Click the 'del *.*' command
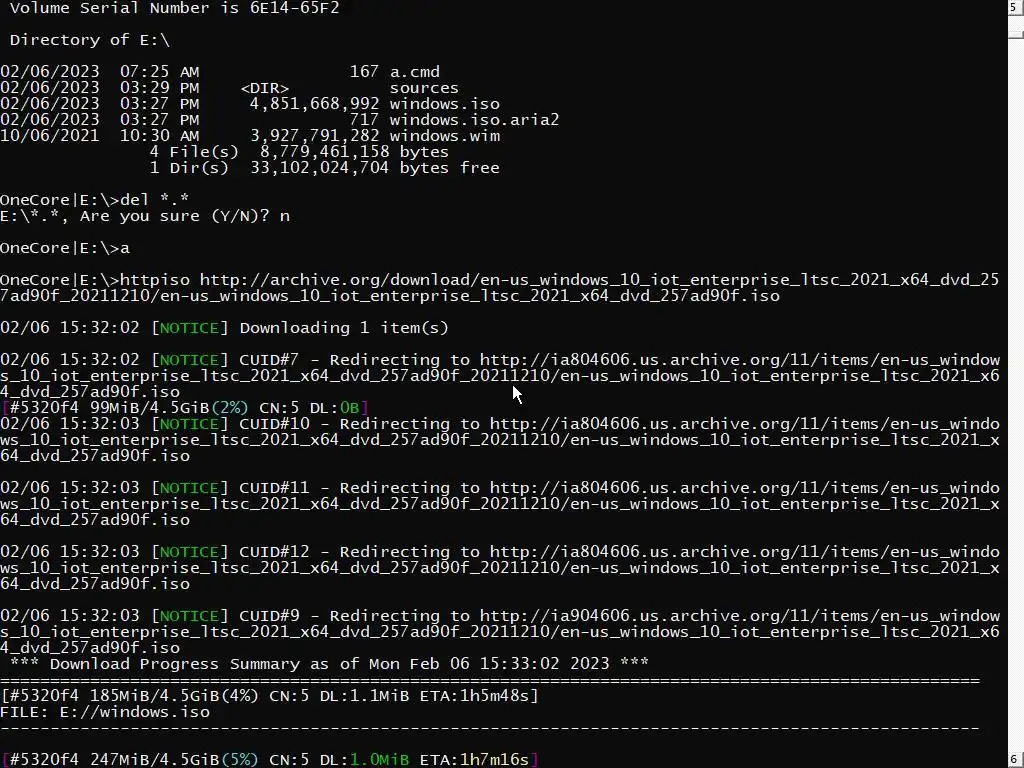This screenshot has height=768, width=1024. pos(155,200)
